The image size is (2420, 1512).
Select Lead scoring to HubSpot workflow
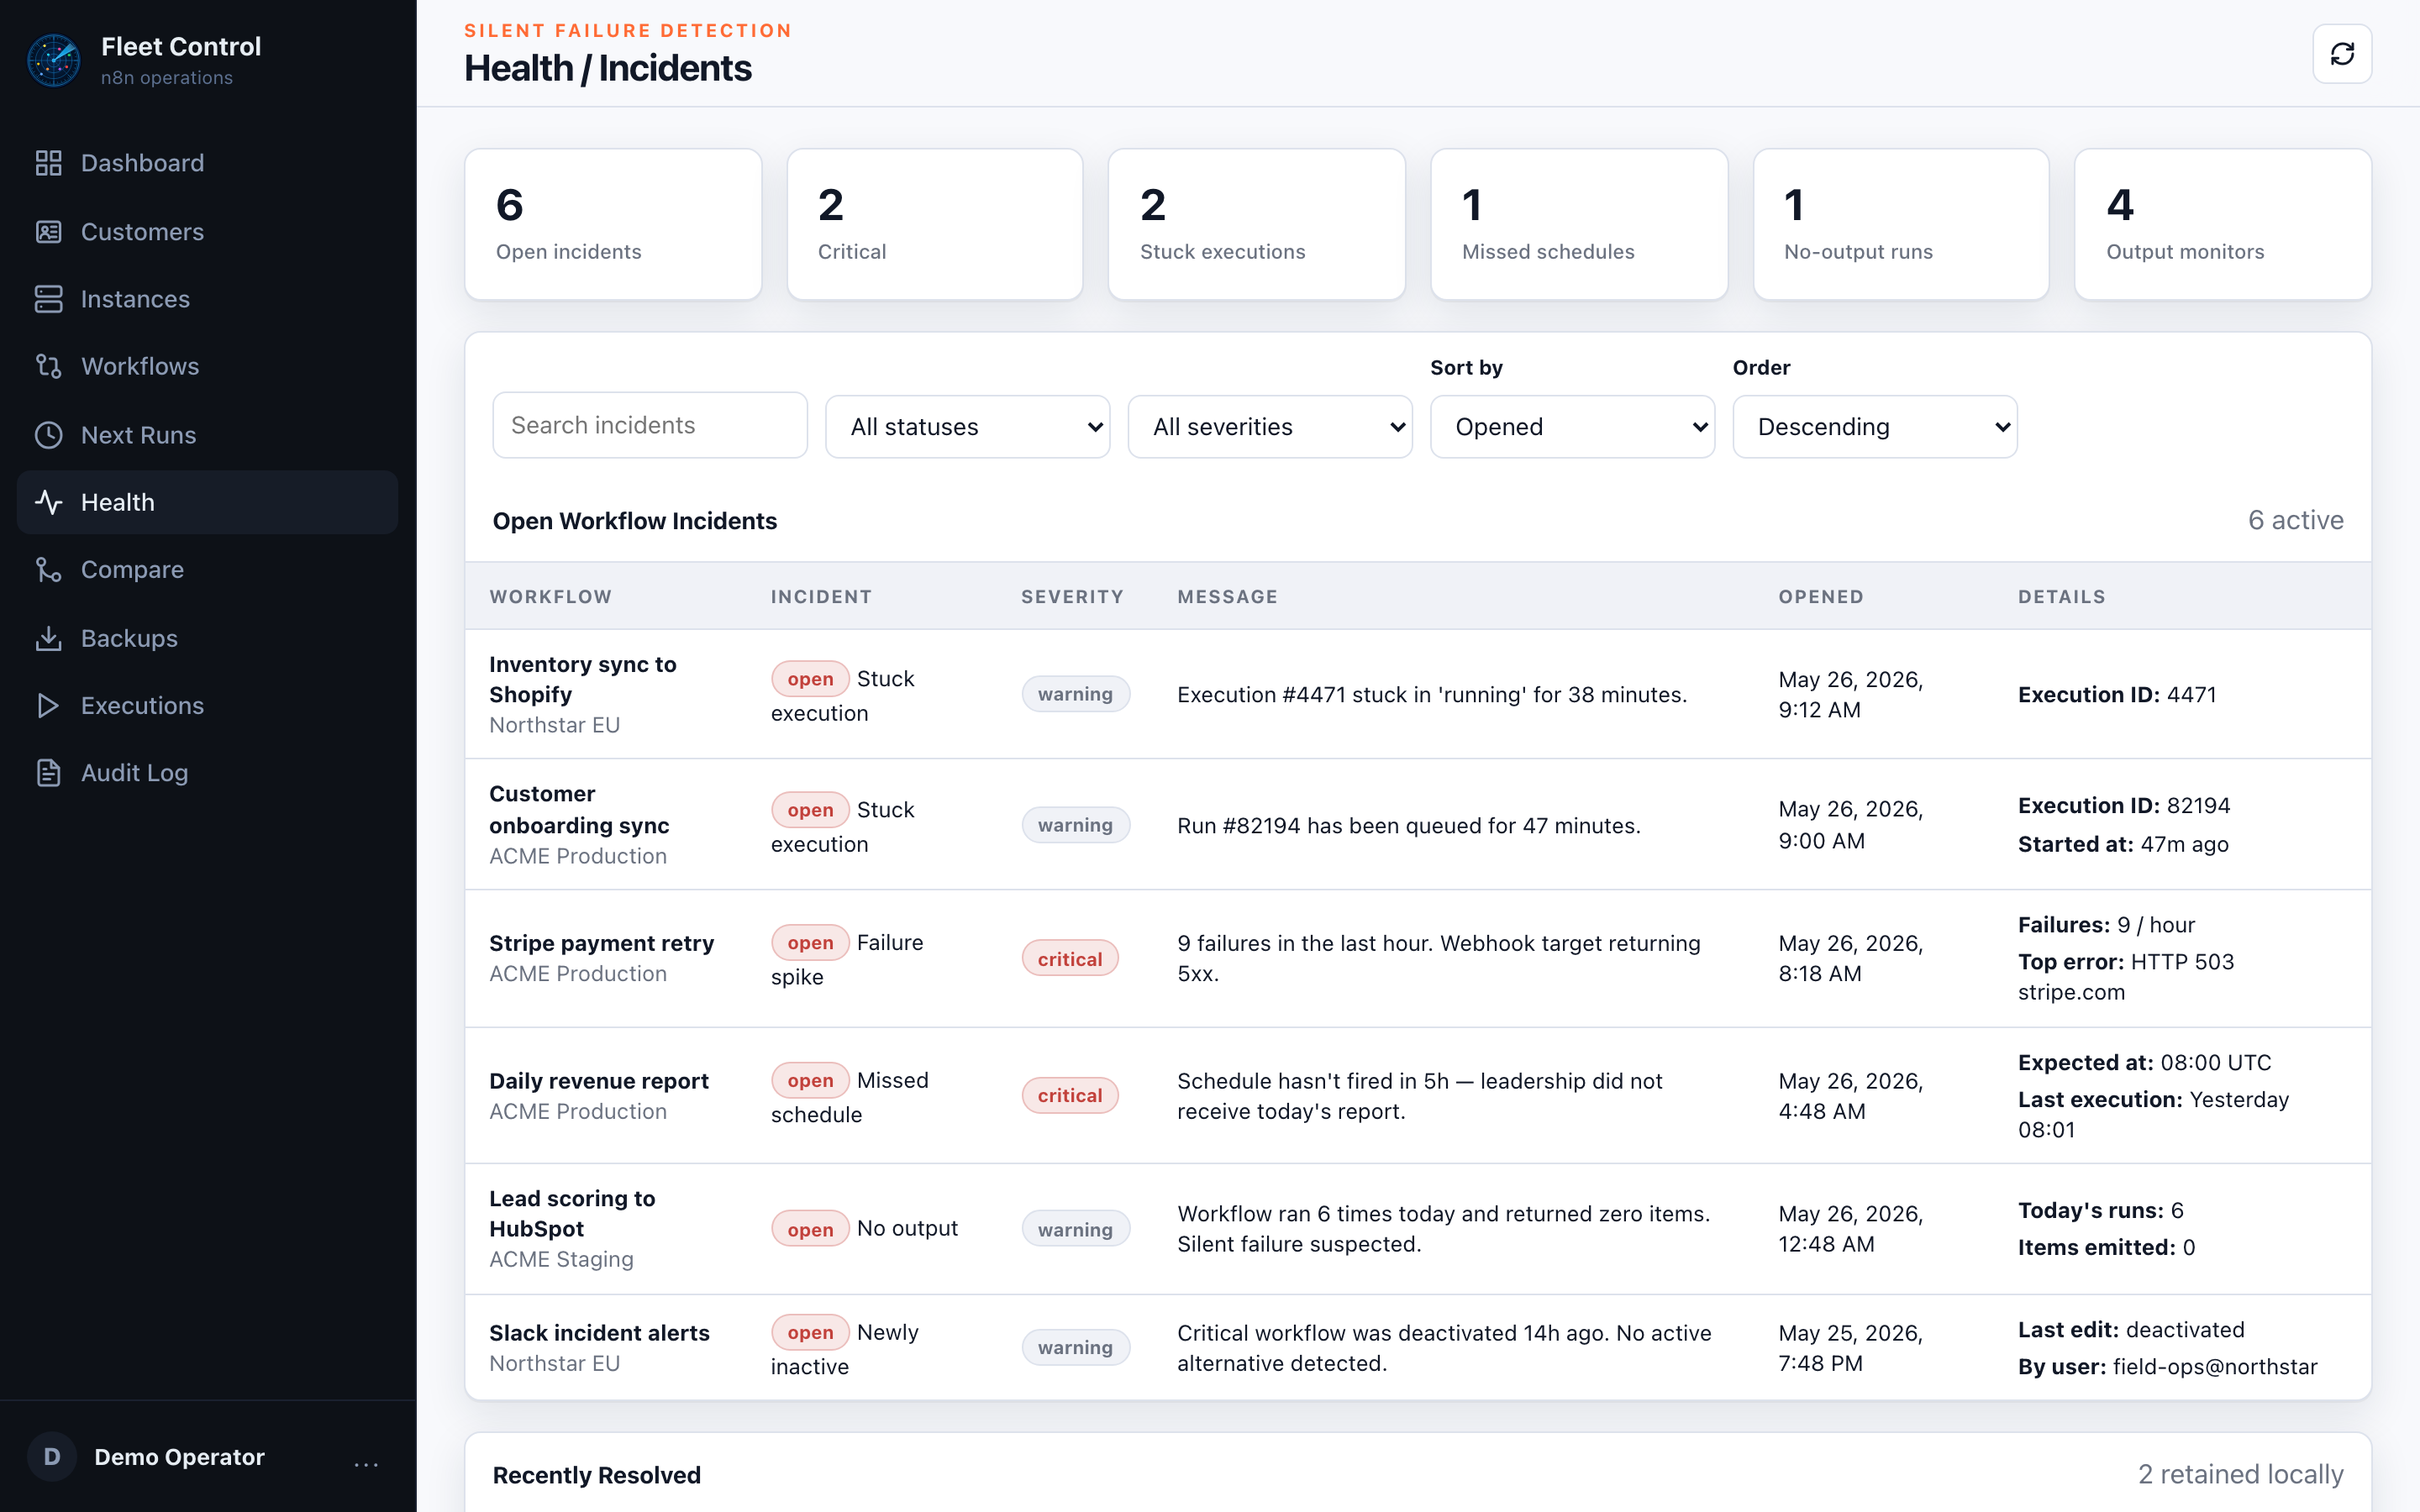(x=572, y=1213)
